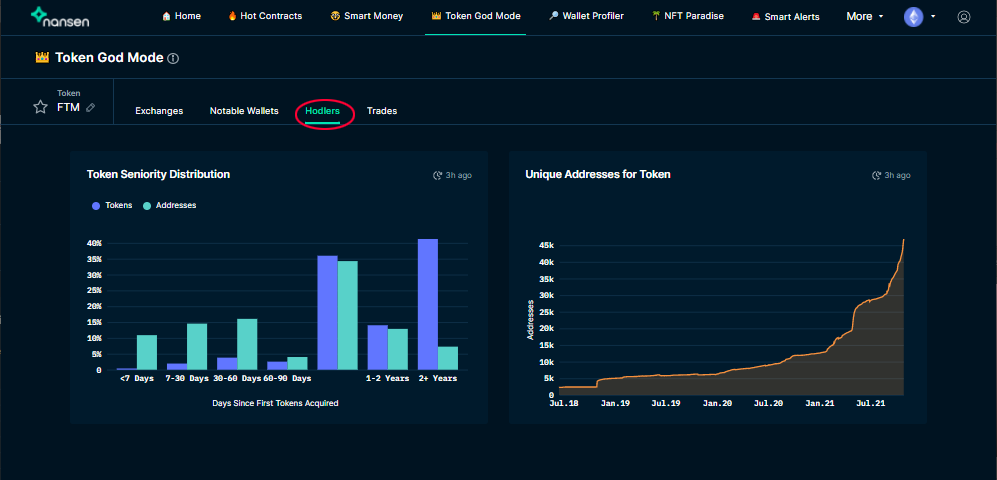This screenshot has height=480, width=997.
Task: Open Hot Contracts page
Action: 265,16
